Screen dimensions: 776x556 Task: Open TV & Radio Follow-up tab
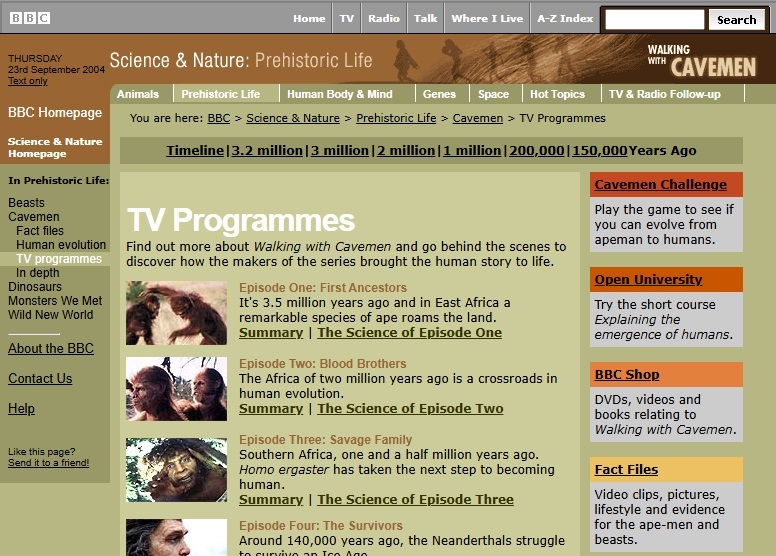click(x=665, y=94)
